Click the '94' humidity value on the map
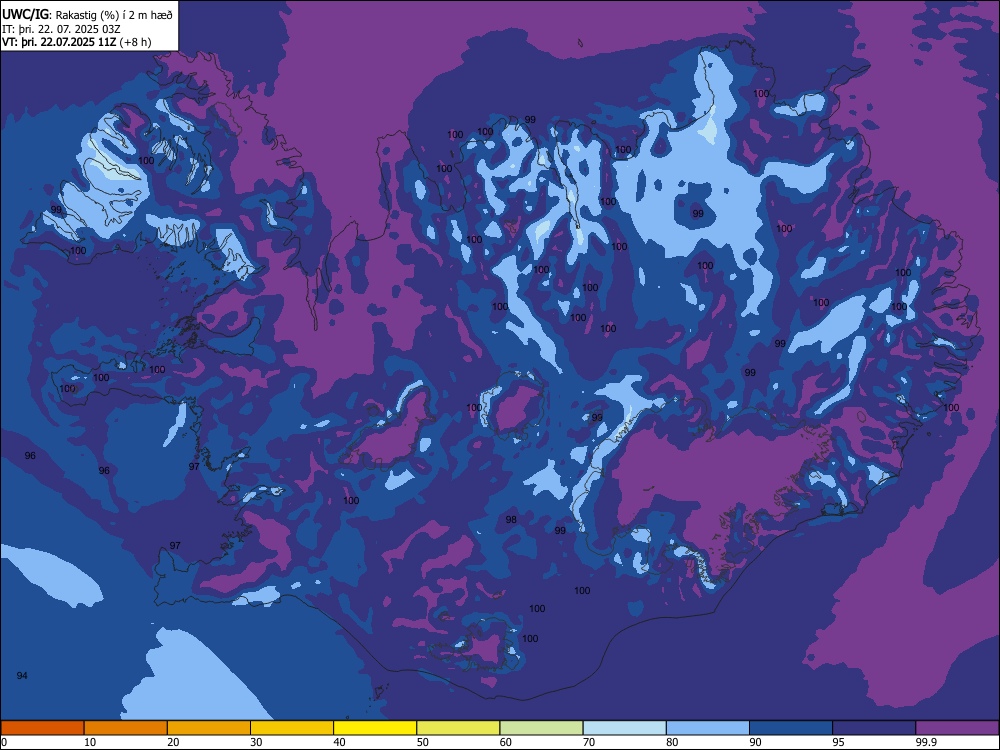Screen dimensions: 1000x750 click(22, 675)
